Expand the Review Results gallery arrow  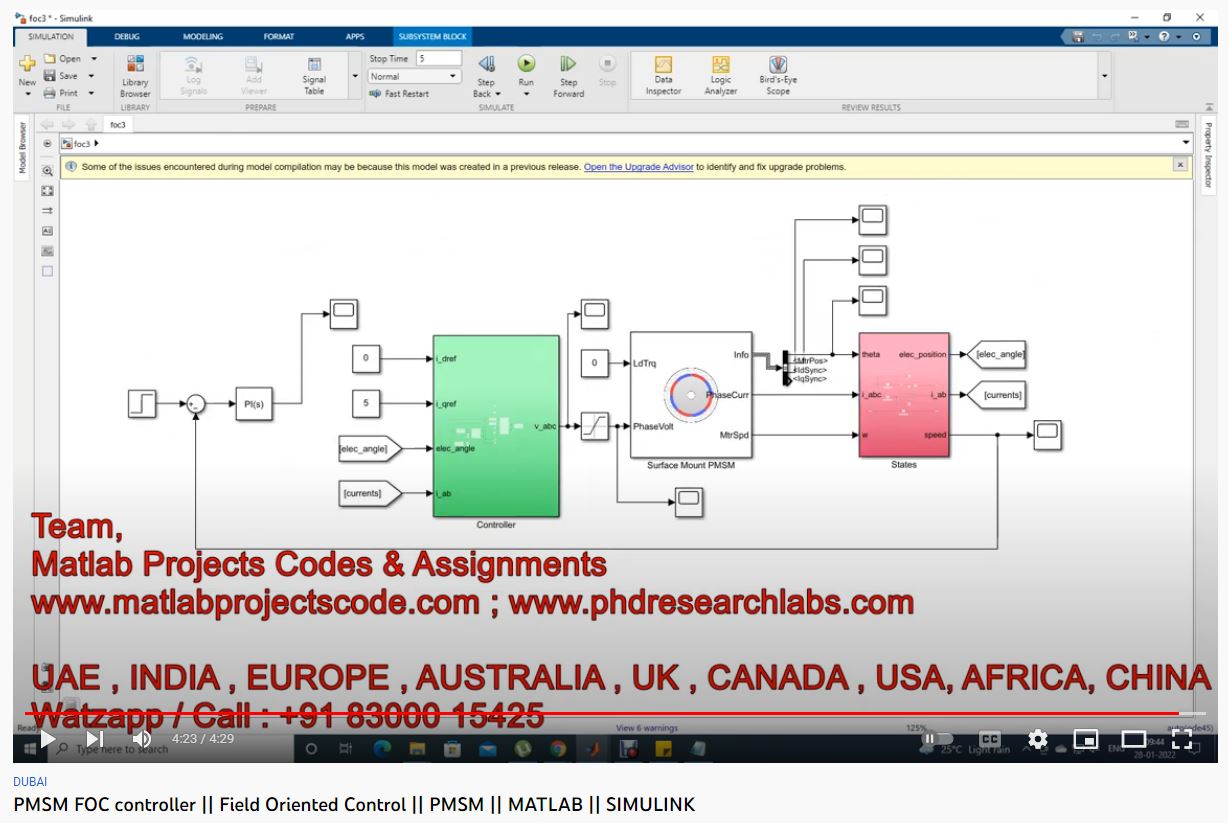pyautogui.click(x=1104, y=76)
